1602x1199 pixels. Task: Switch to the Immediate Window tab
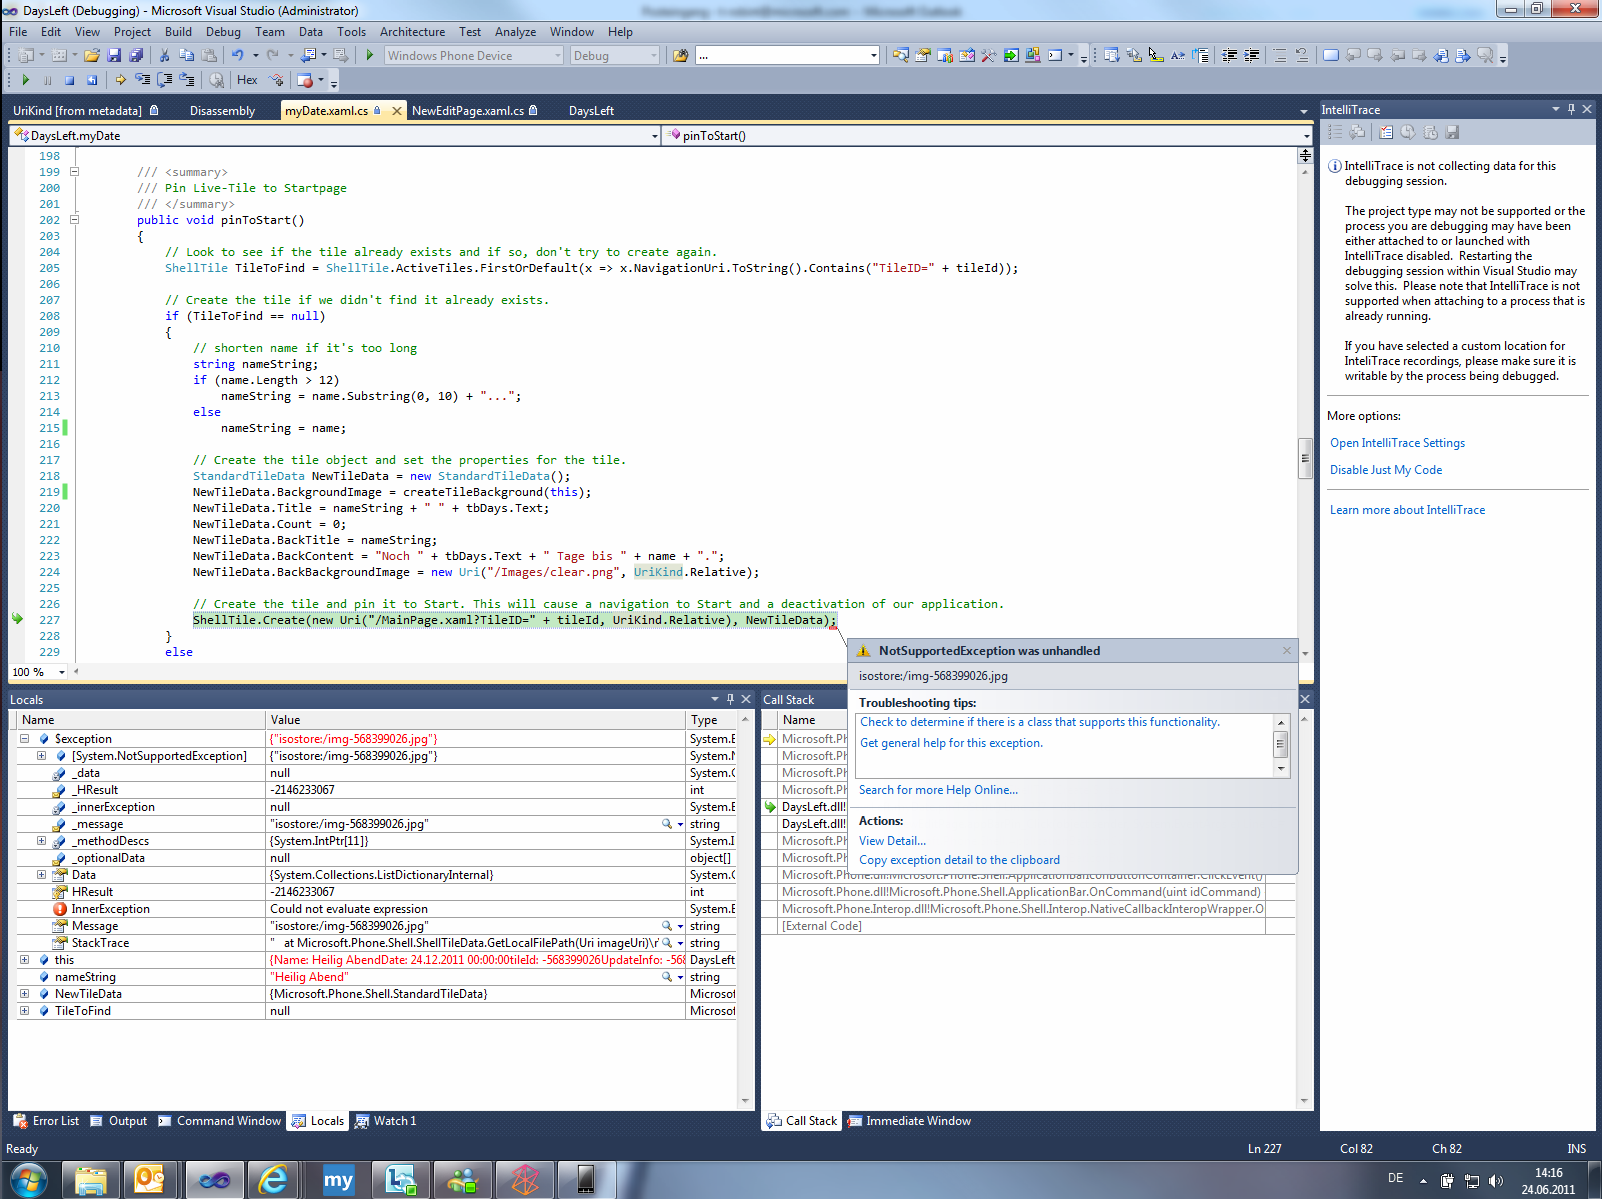909,1121
